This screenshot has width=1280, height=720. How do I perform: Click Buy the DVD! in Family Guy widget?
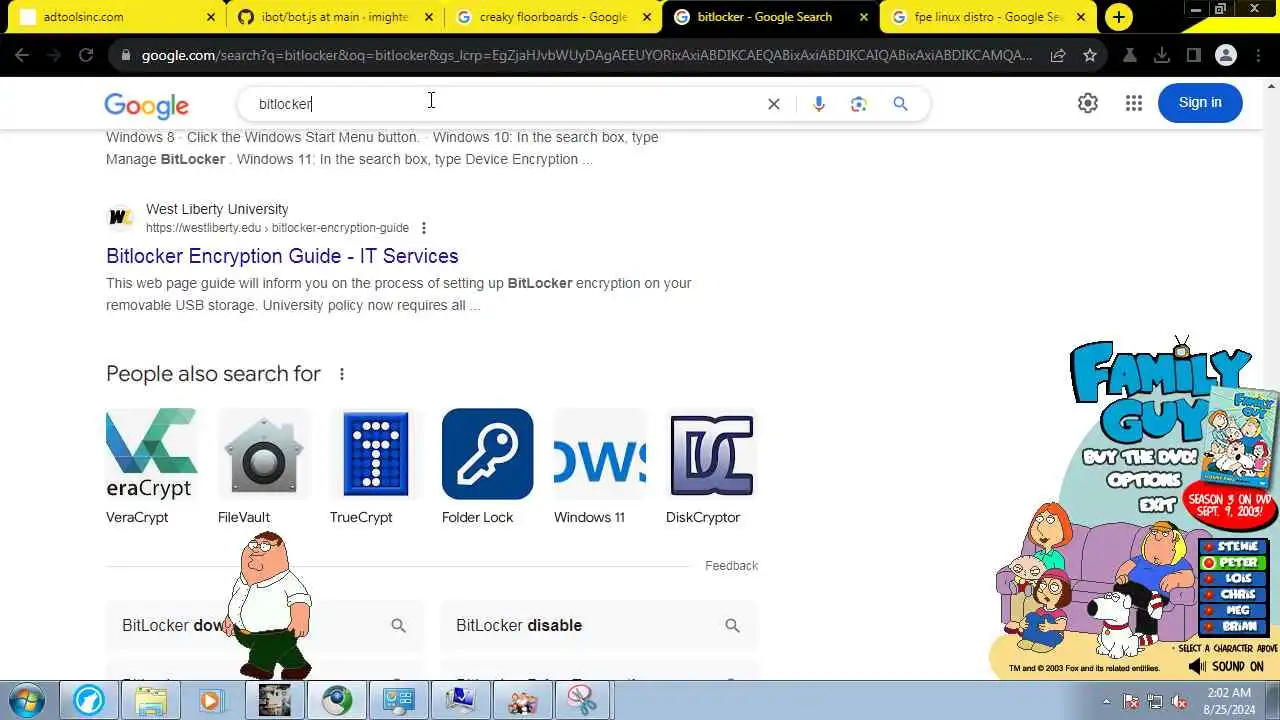(1139, 457)
